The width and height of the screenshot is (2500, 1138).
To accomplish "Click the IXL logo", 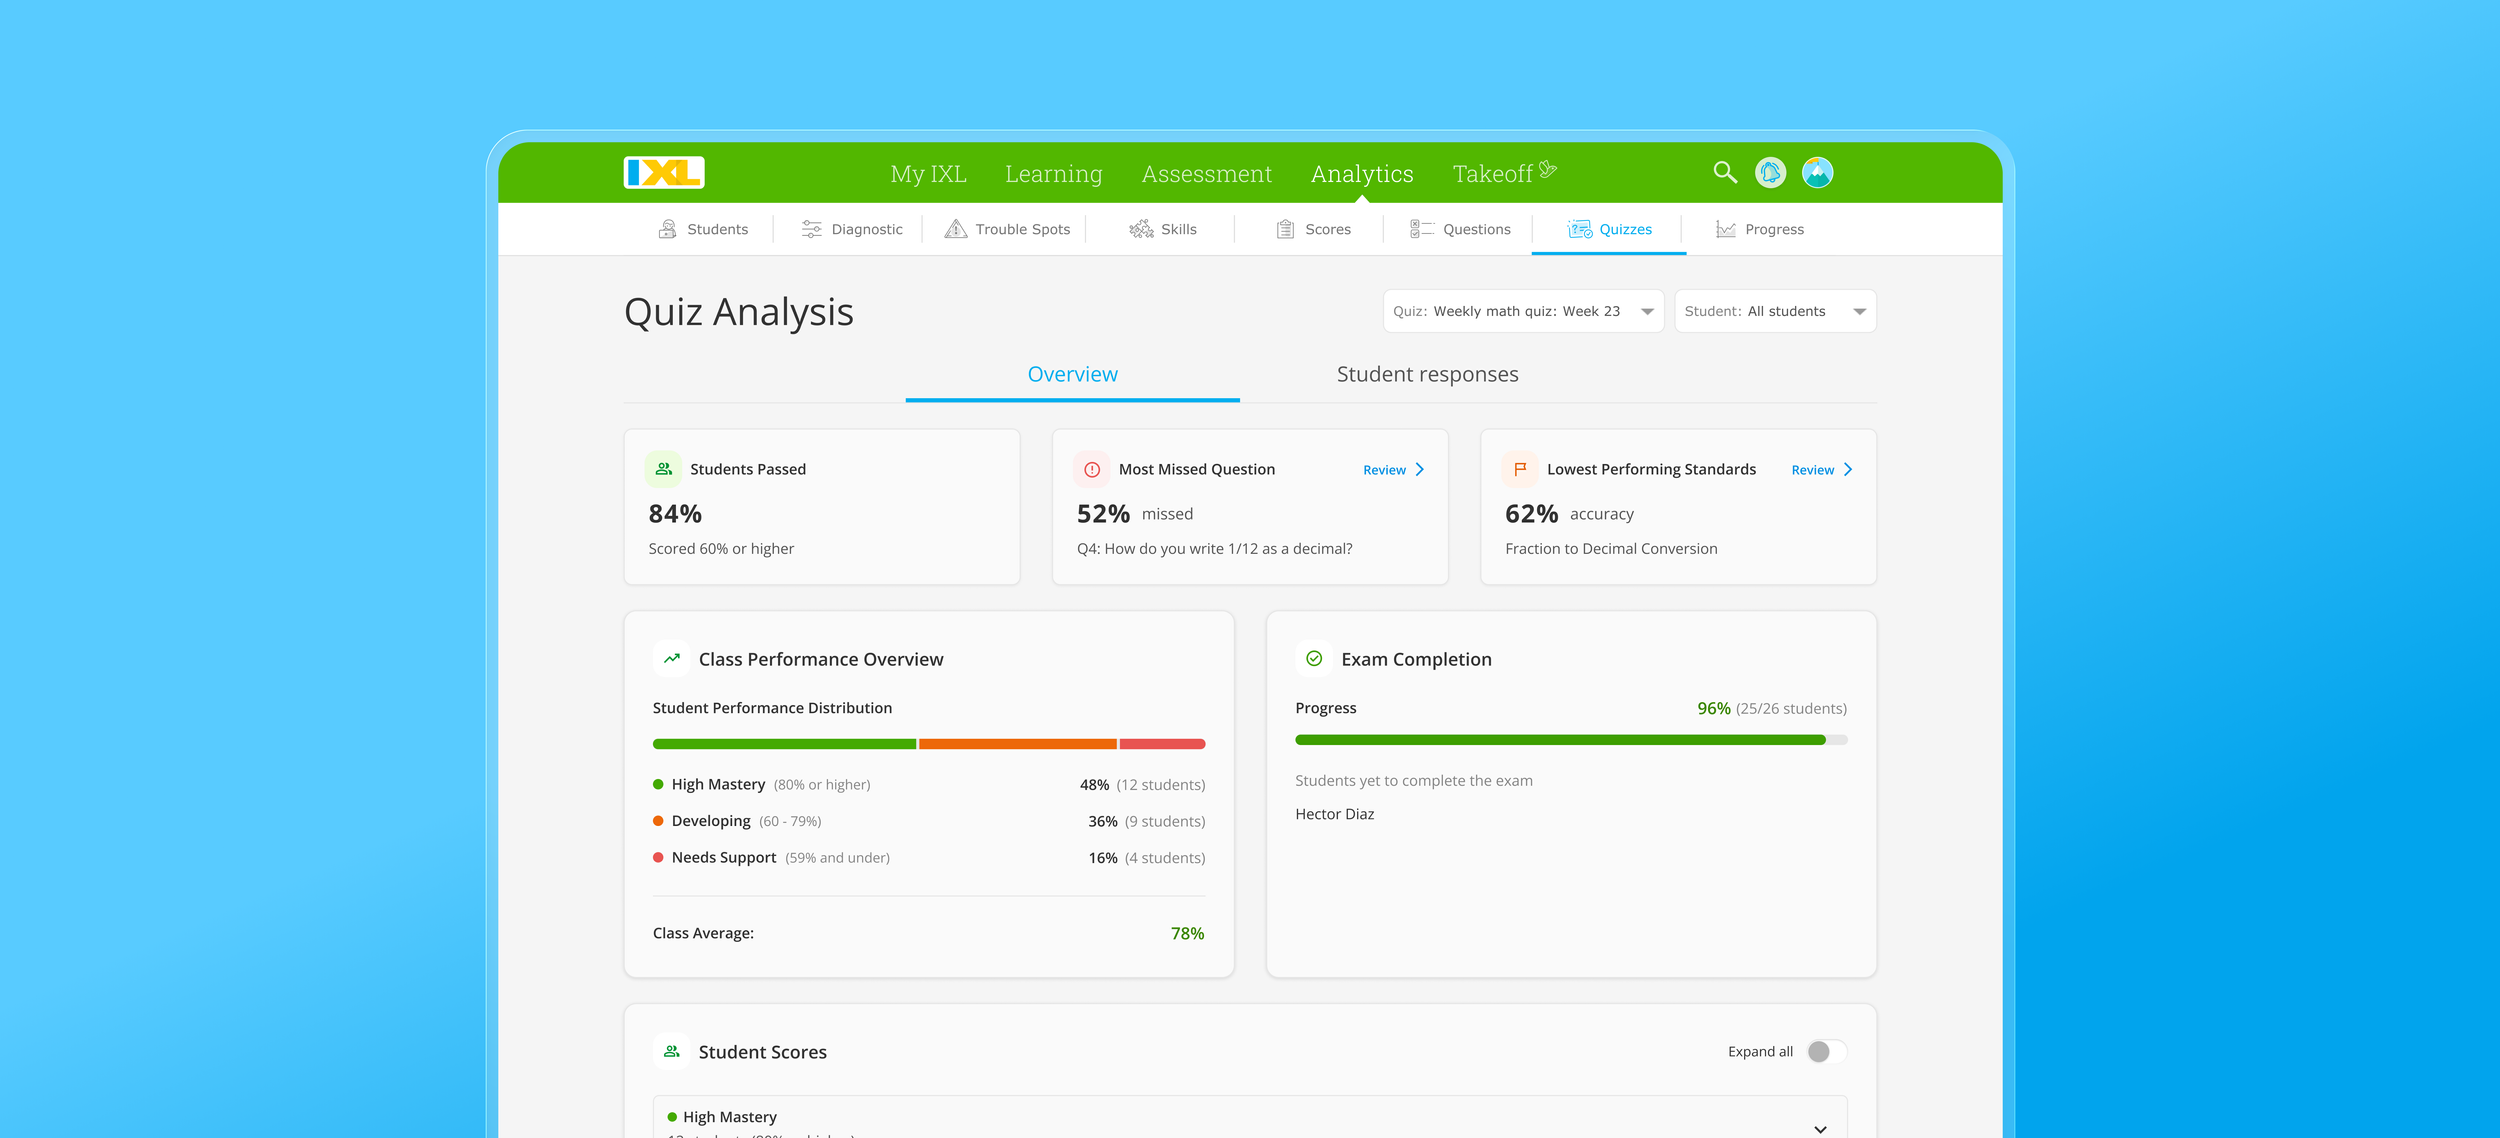I will tap(664, 173).
